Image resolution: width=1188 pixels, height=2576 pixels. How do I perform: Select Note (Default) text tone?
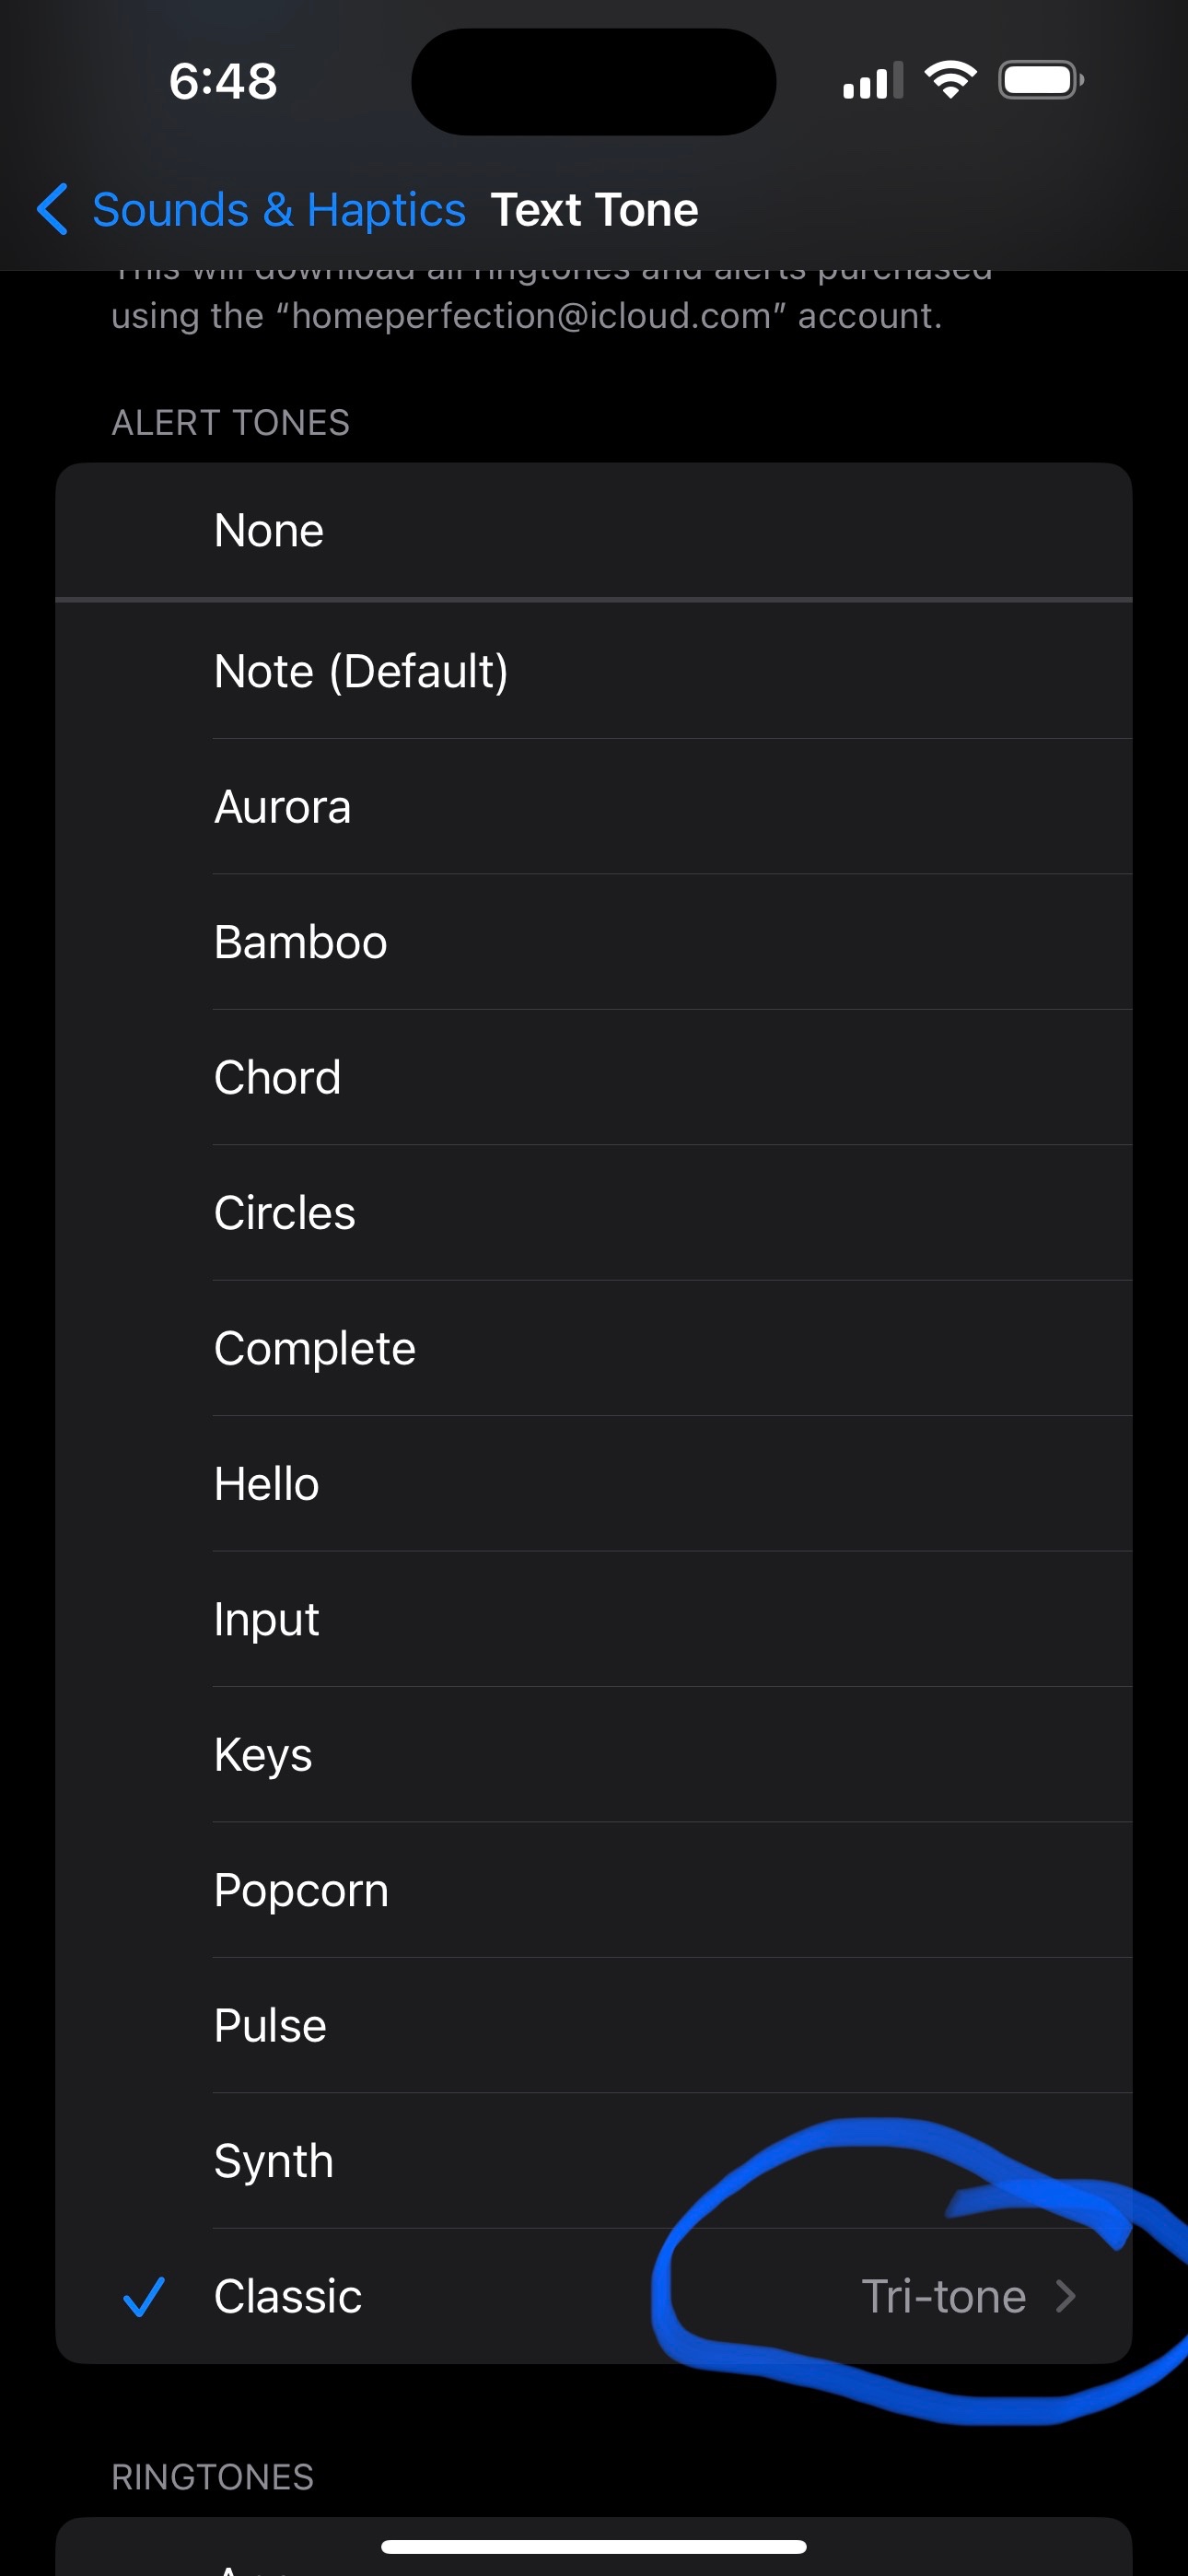pos(594,671)
